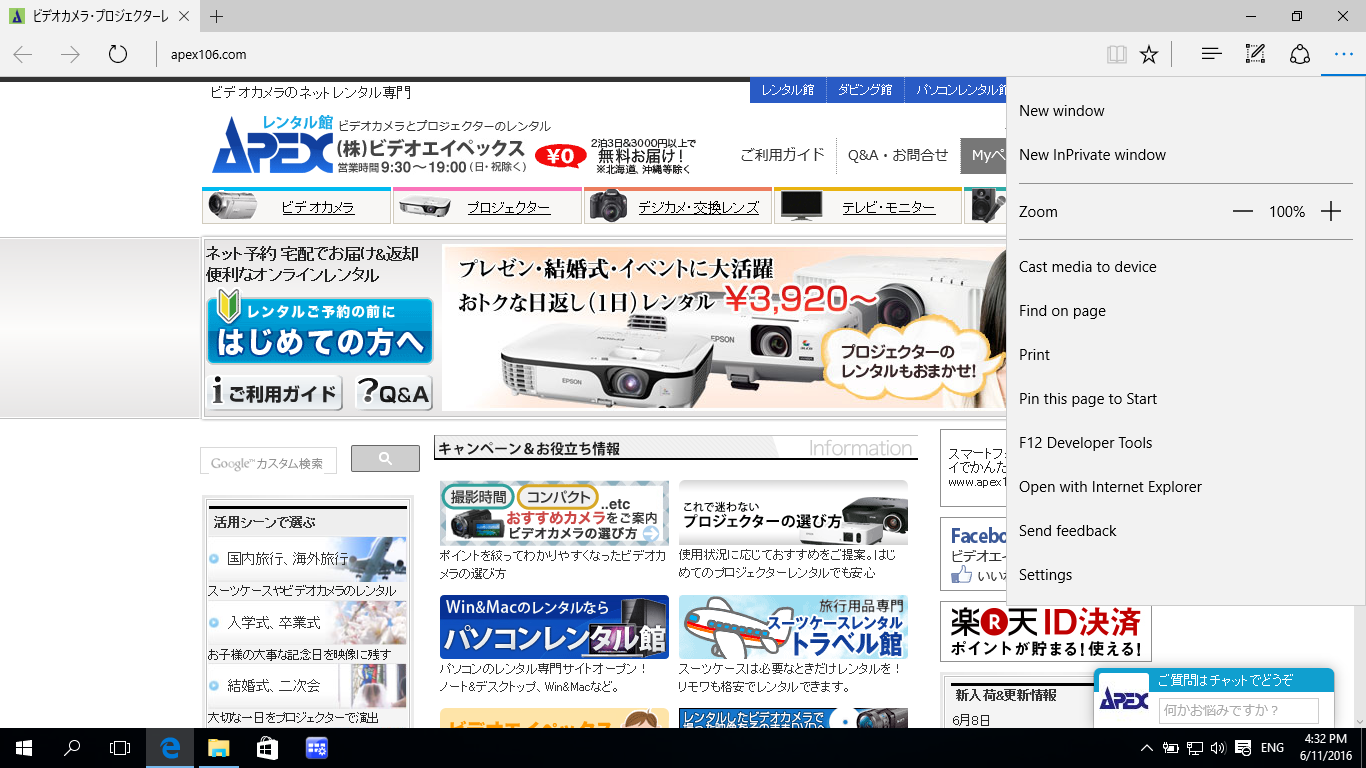Click the browser Forward arrow
Screen dimensions: 1366x768
point(70,54)
